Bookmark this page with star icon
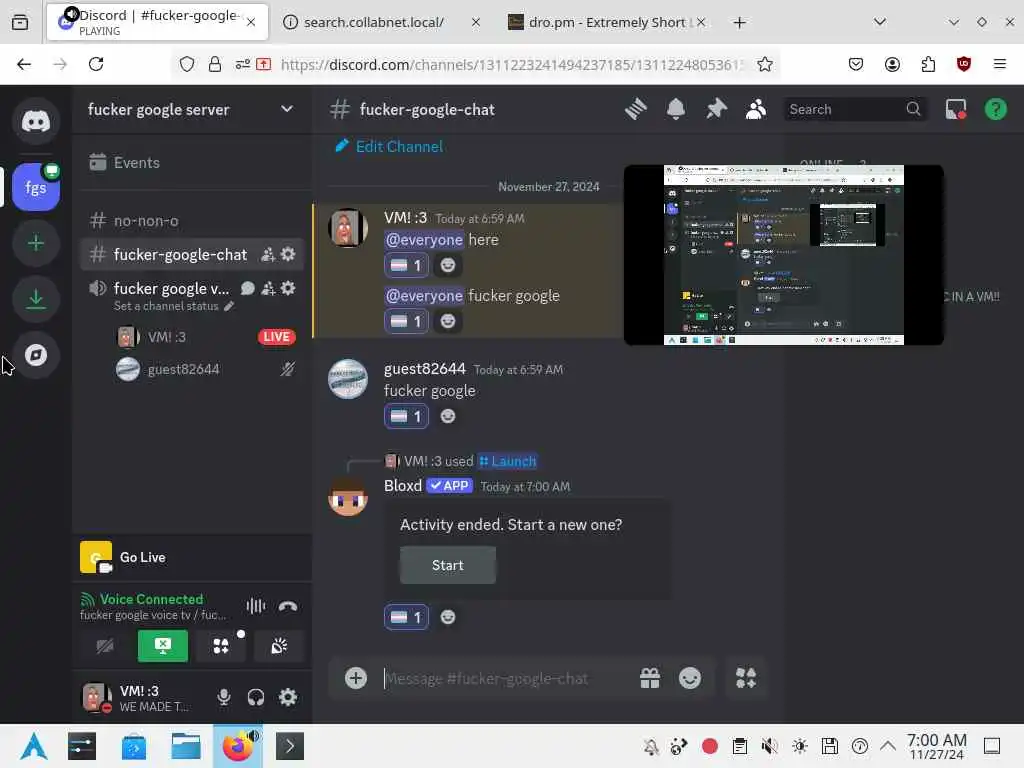1024x768 pixels. coord(765,64)
